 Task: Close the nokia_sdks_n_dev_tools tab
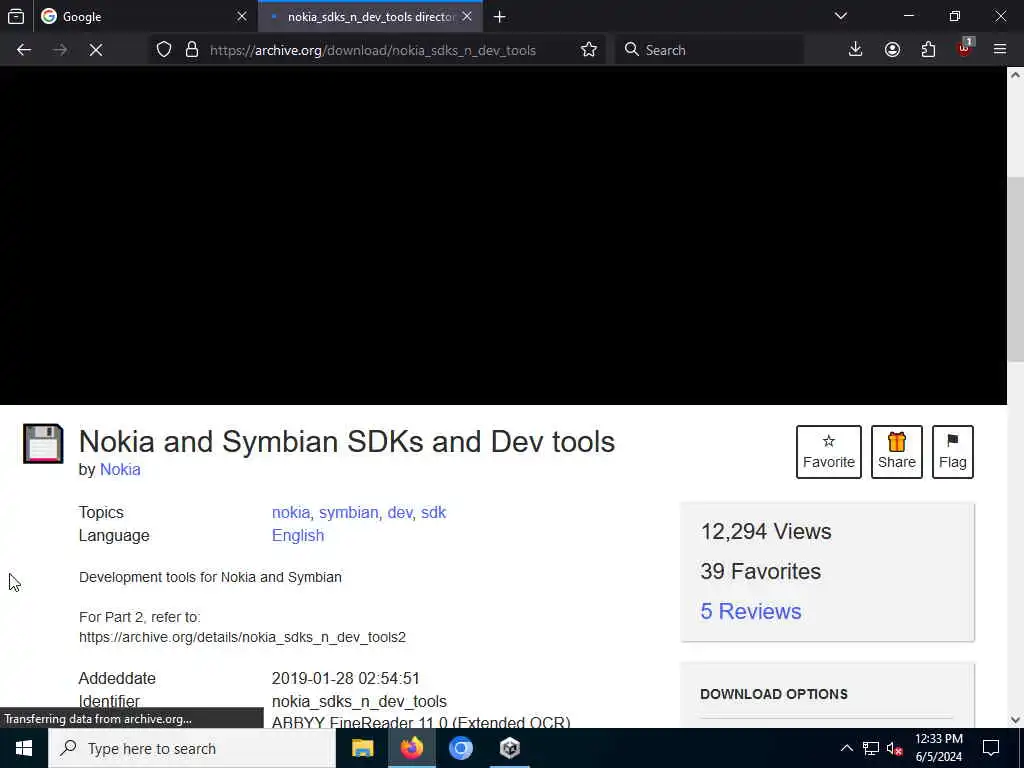click(467, 16)
